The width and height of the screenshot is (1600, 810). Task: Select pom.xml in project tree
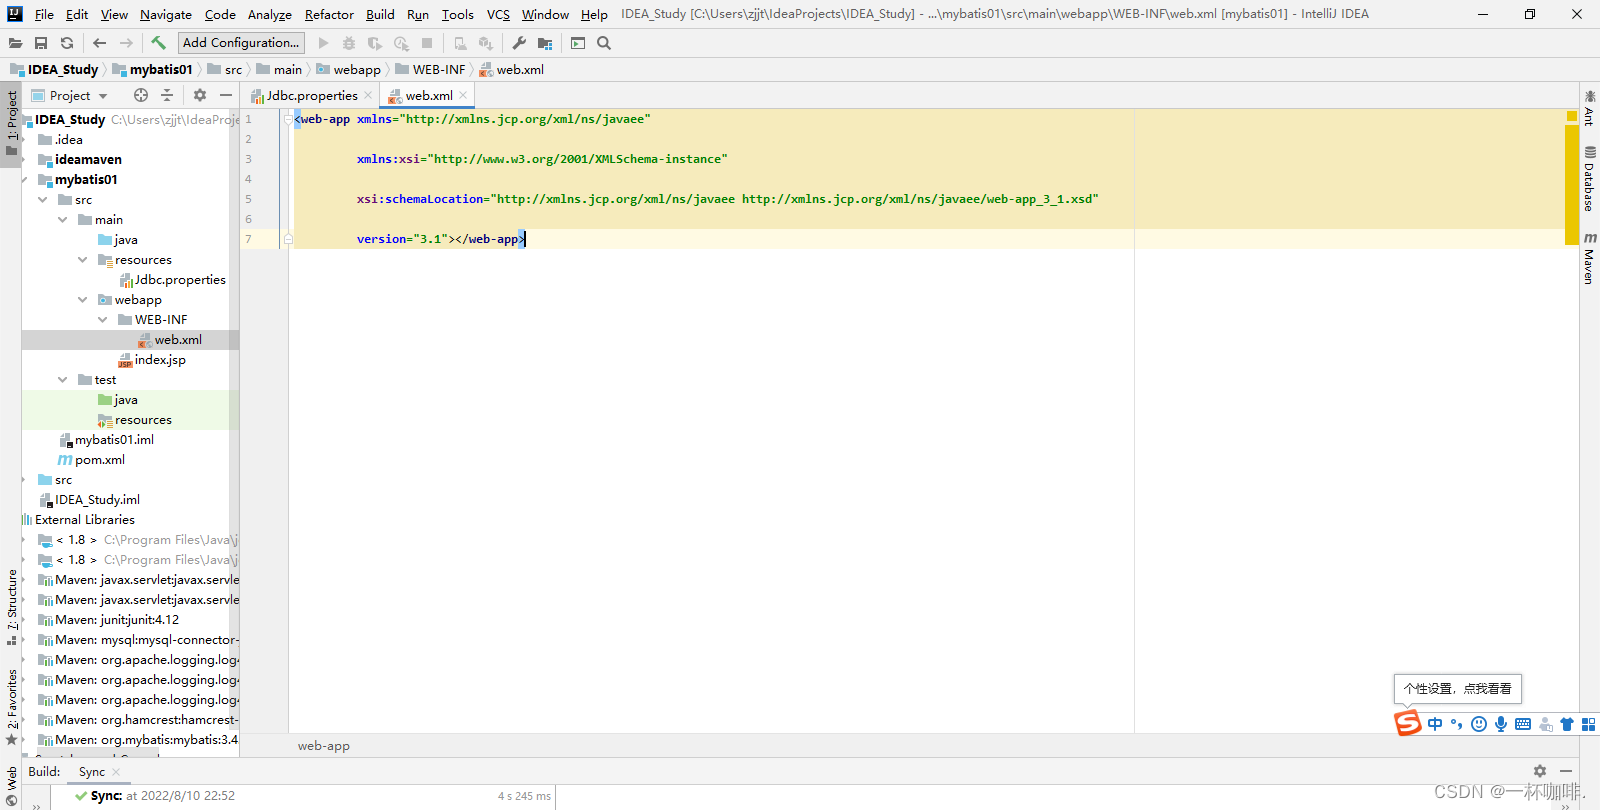91,460
